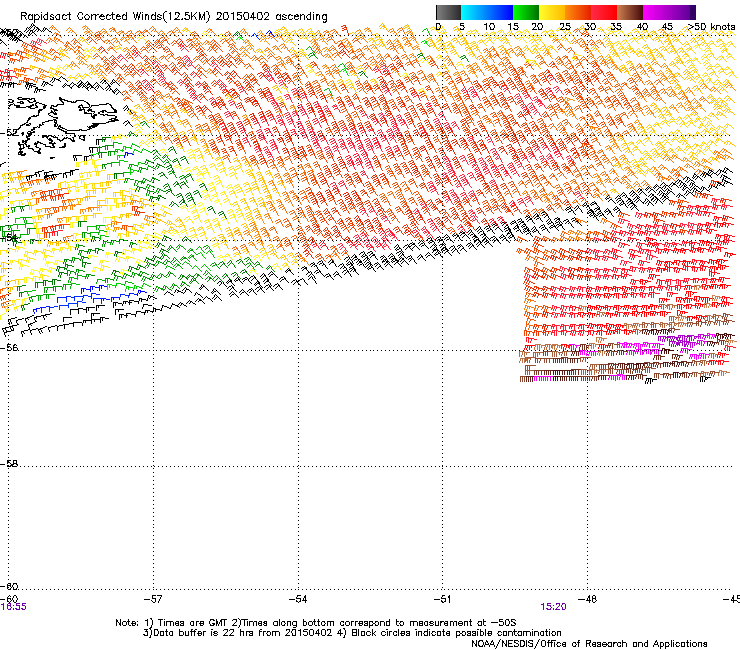740x650 pixels.
Task: Click the legend tick label '25'
Action: (564, 26)
